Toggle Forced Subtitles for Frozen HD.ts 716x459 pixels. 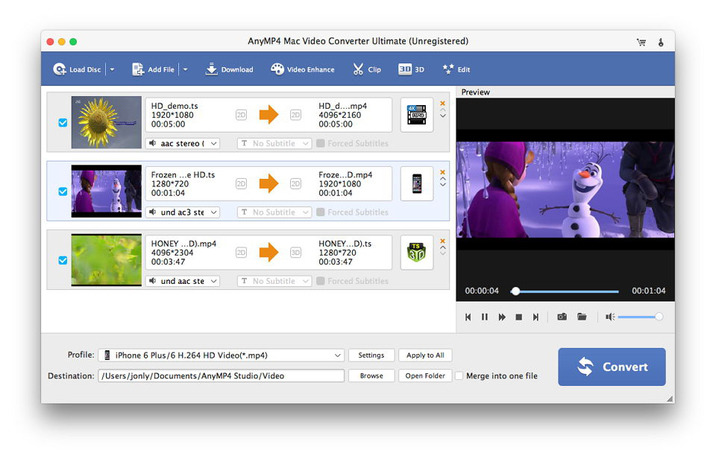click(321, 212)
